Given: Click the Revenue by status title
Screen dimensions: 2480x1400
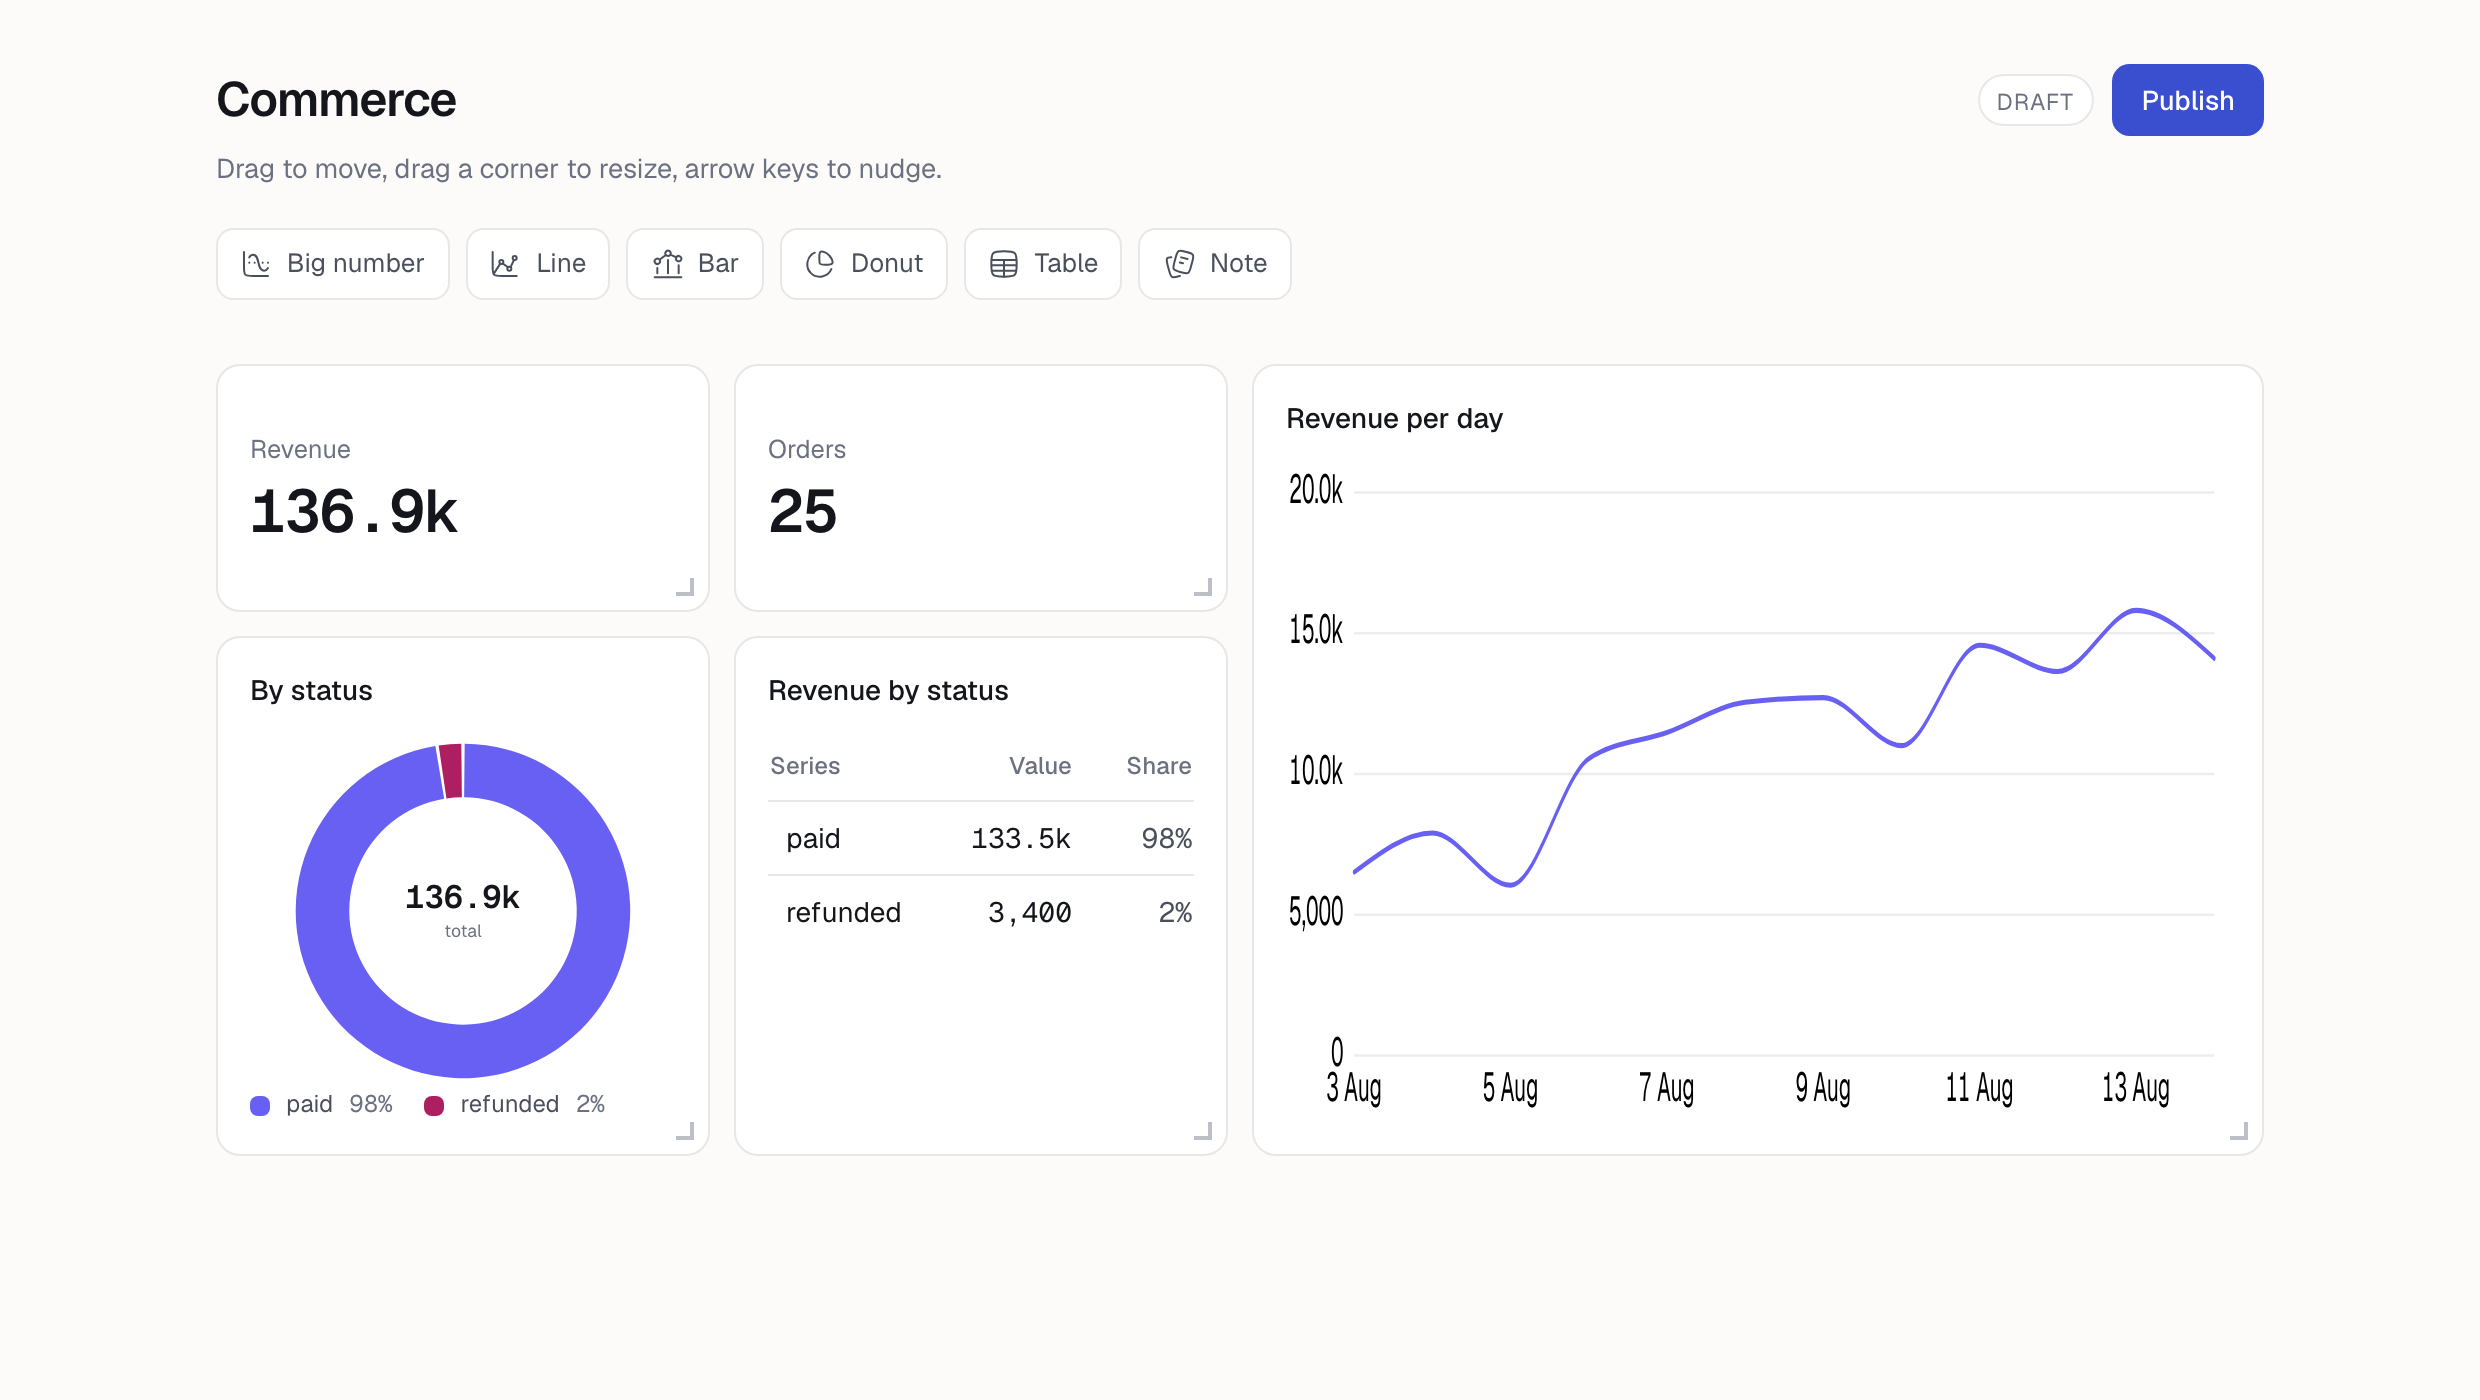Looking at the screenshot, I should coord(888,691).
